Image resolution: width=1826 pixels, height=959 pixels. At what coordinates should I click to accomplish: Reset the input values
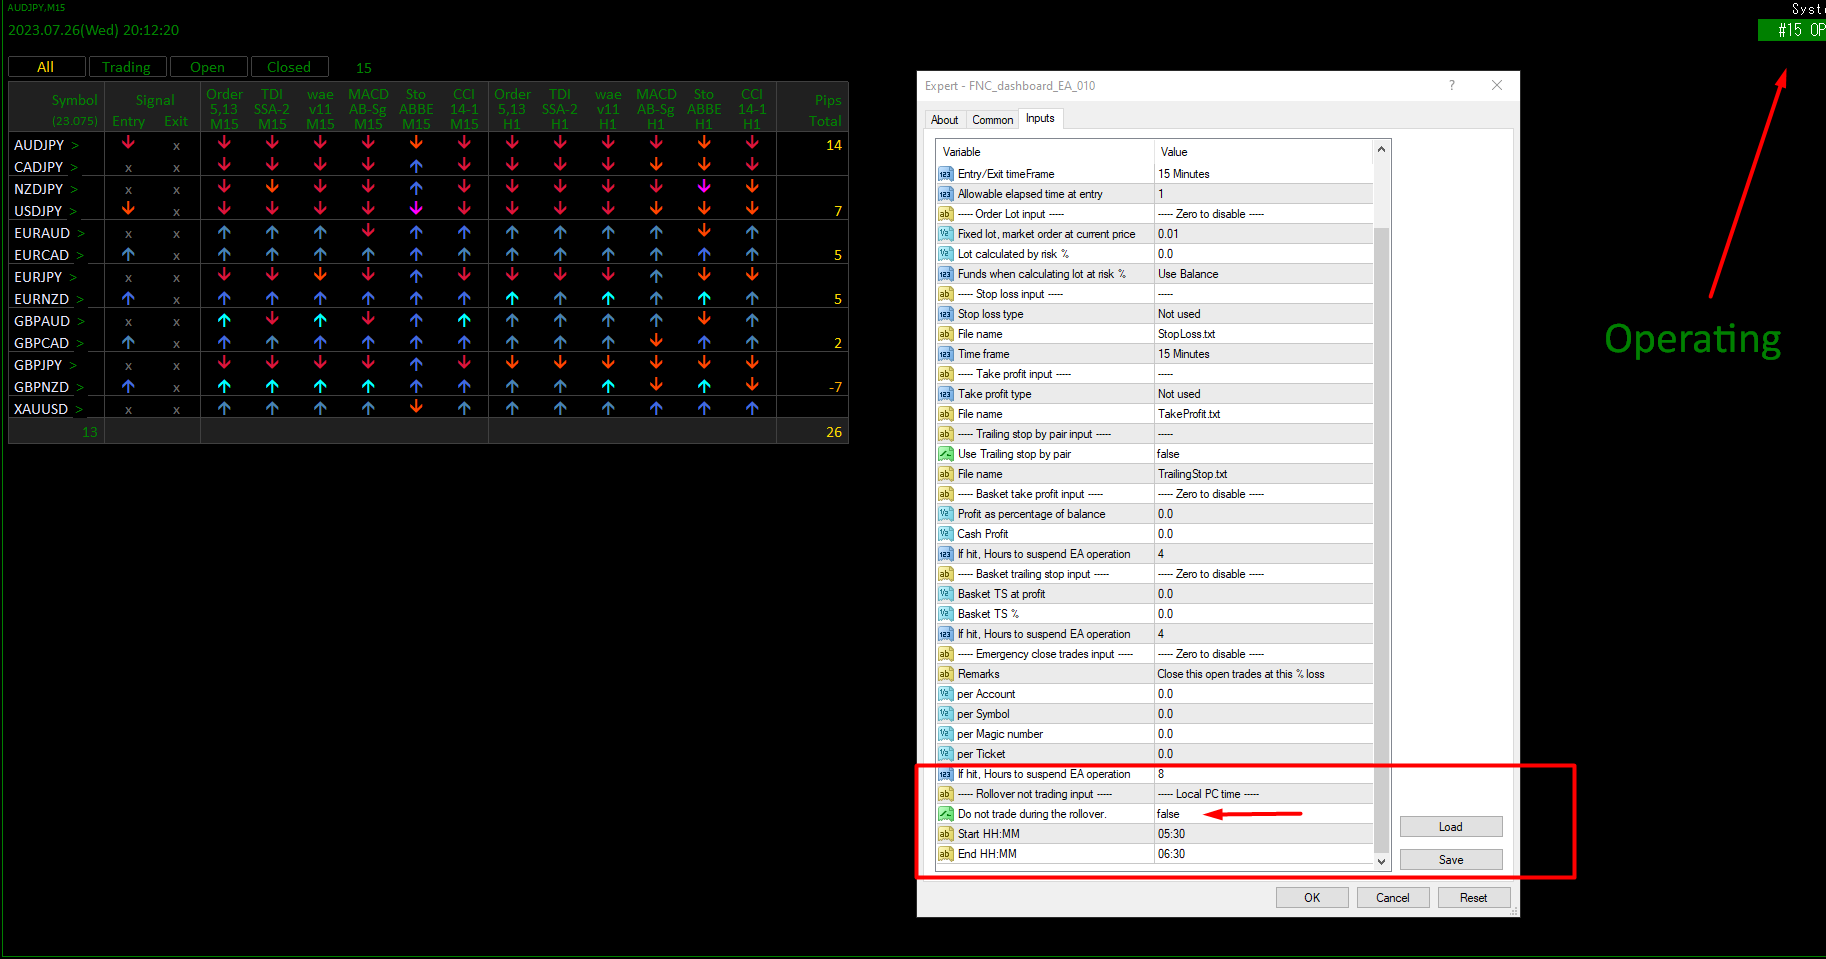pyautogui.click(x=1474, y=898)
